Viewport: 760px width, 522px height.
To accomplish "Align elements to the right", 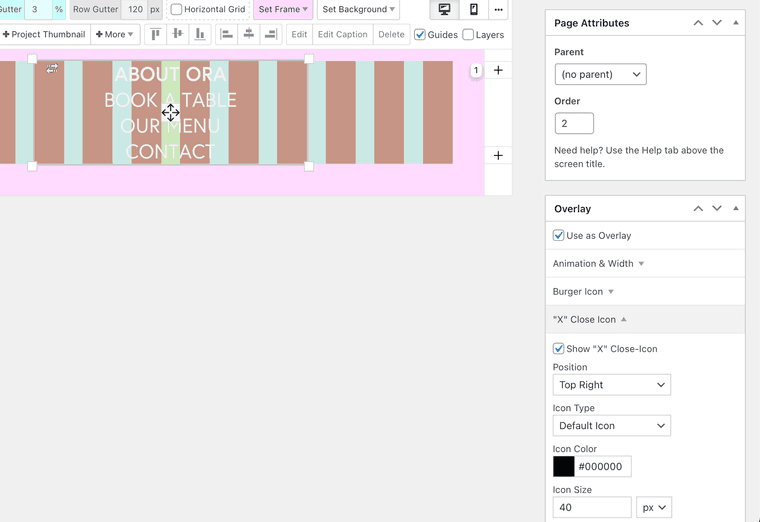I will click(x=270, y=34).
